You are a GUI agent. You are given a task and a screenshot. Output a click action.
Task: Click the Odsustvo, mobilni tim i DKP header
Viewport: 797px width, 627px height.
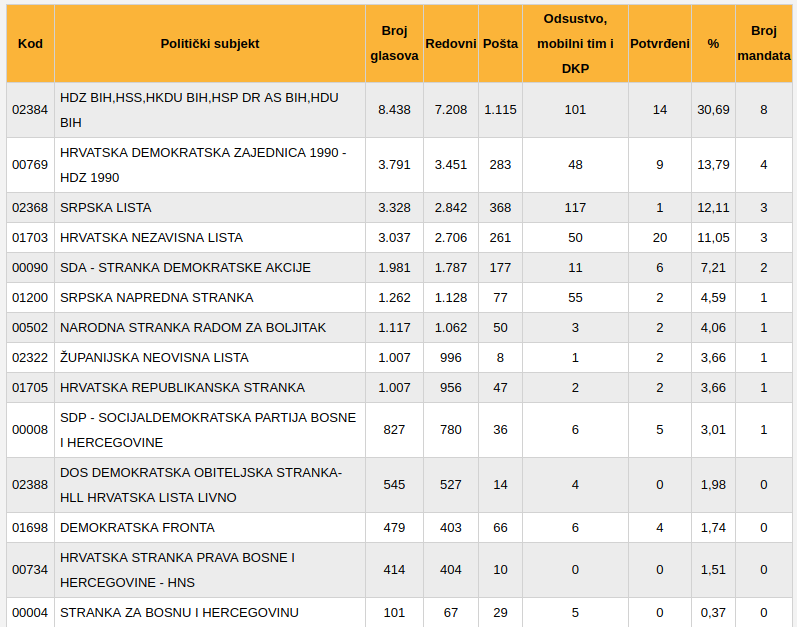point(575,44)
